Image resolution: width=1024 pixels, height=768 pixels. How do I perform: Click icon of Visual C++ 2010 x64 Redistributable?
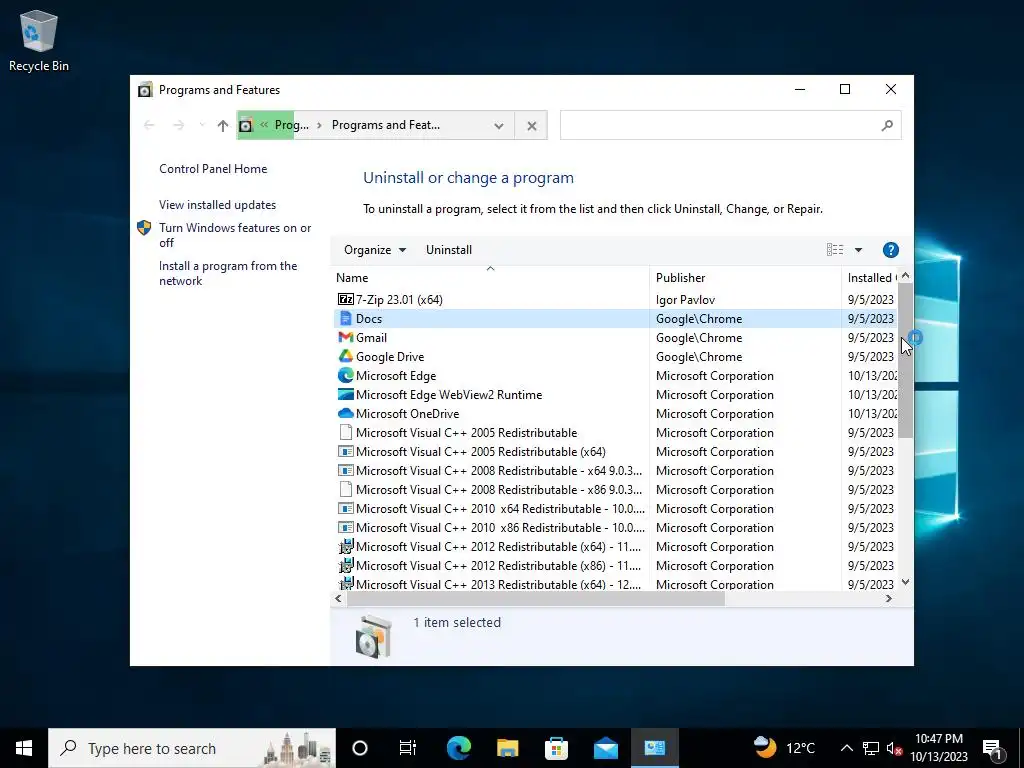(345, 509)
